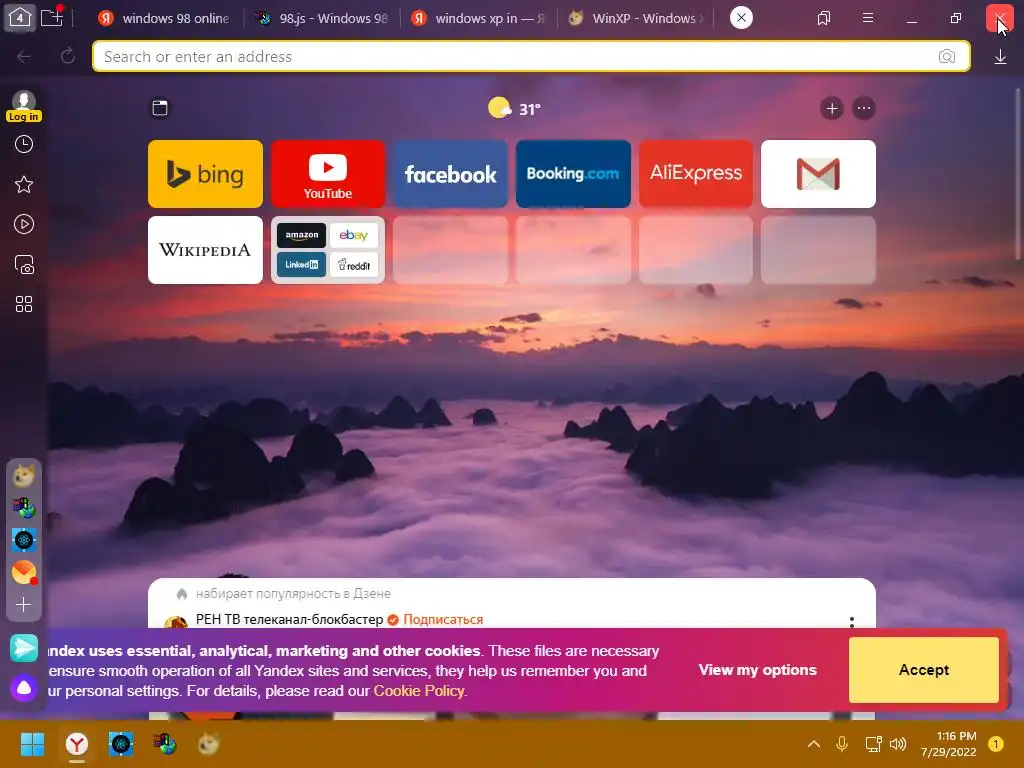1024x768 pixels.
Task: Open the YouTube tile
Action: coord(328,174)
